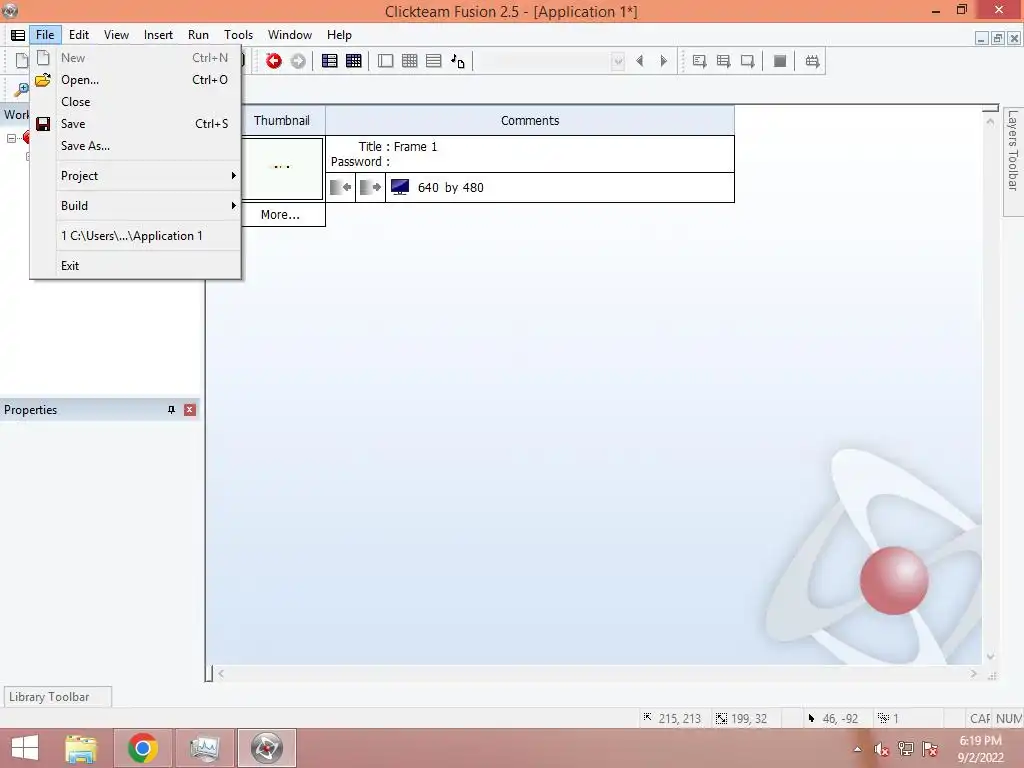The width and height of the screenshot is (1024, 768).
Task: Click the More... button below the thumbnail
Action: [x=282, y=215]
